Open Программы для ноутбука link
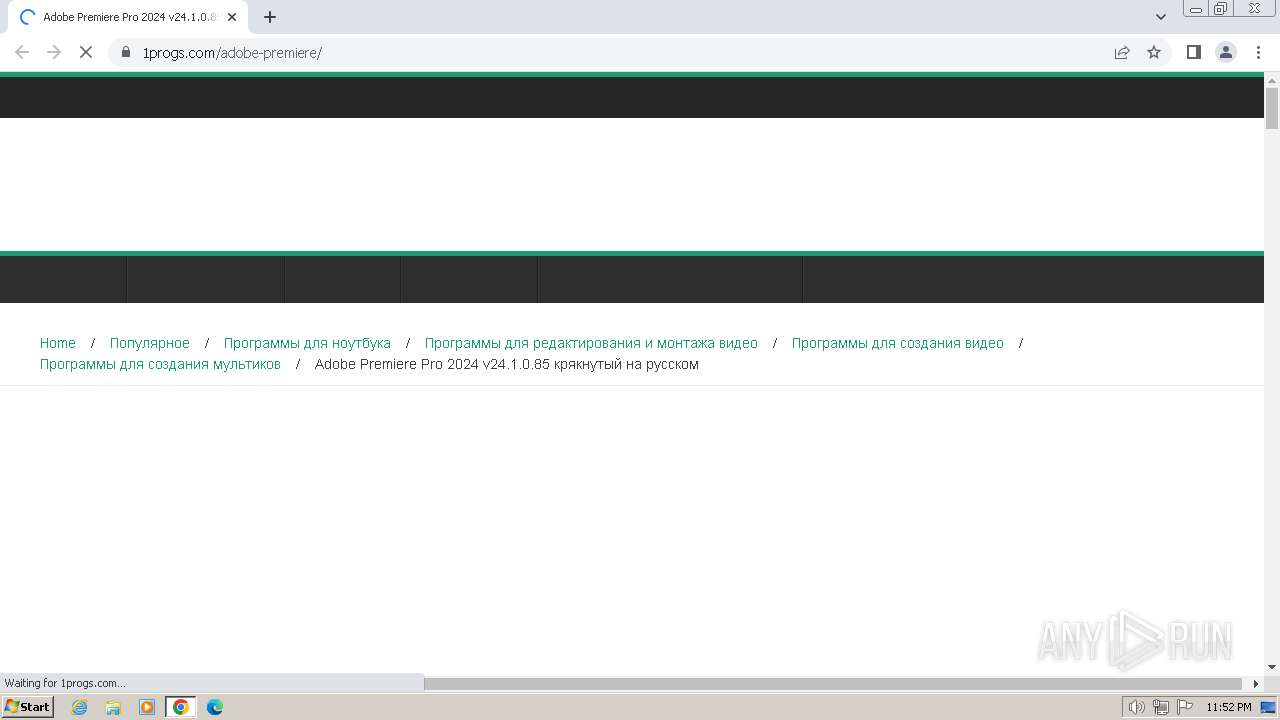 click(307, 343)
